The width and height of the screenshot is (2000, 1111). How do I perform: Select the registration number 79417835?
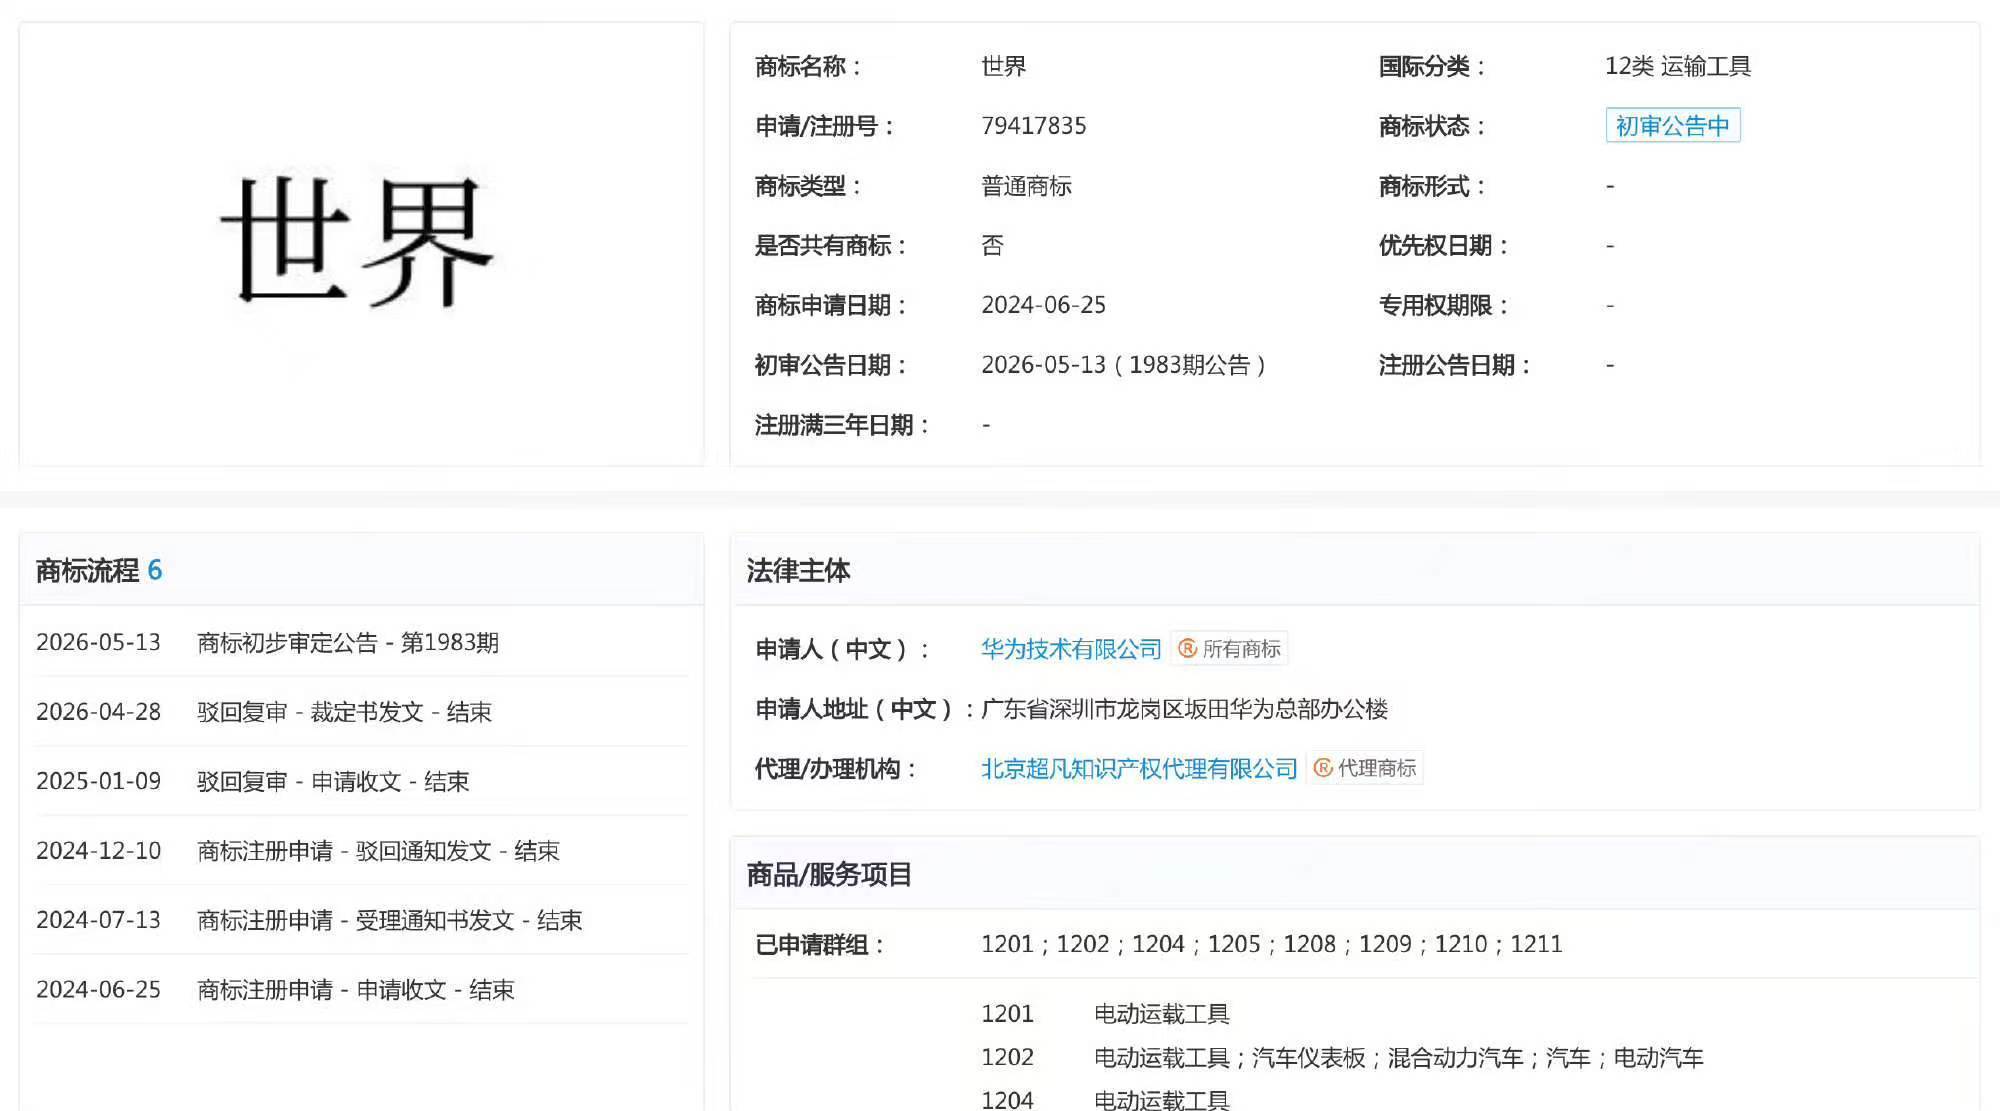1034,126
